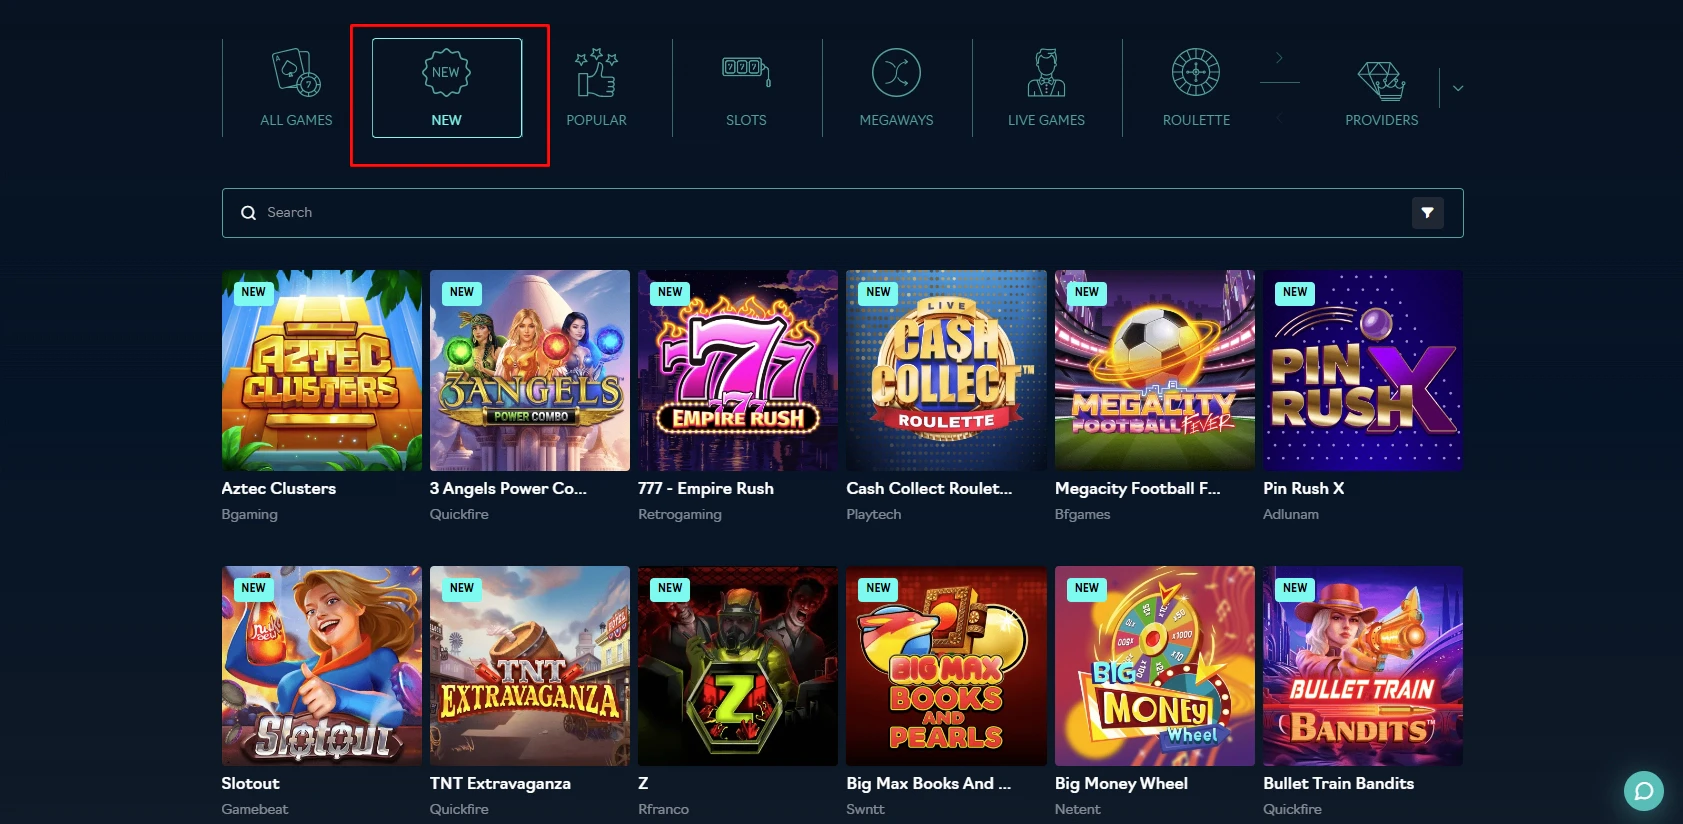Click the thumbs-up Popular icon
The width and height of the screenshot is (1683, 824).
(x=596, y=72)
